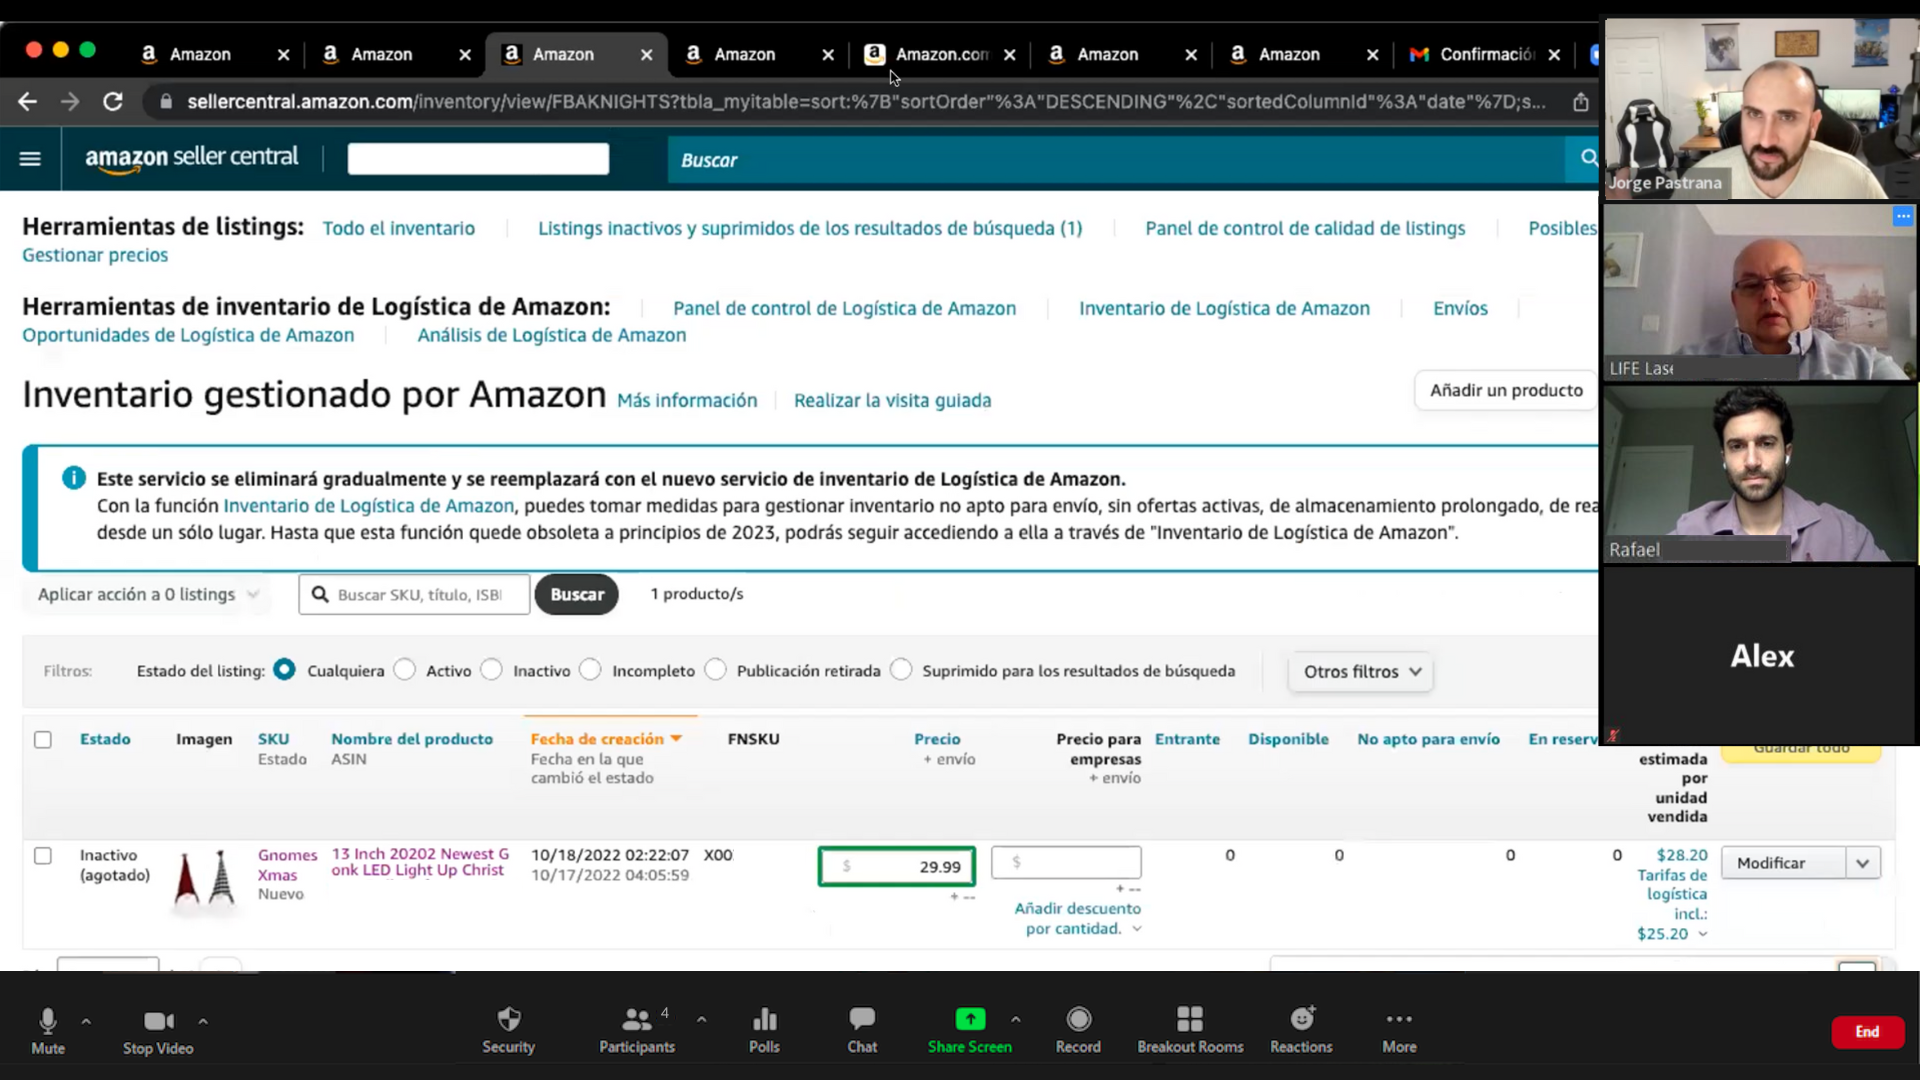The width and height of the screenshot is (1920, 1080).
Task: Open the Envíos inventory tools link
Action: [1459, 308]
